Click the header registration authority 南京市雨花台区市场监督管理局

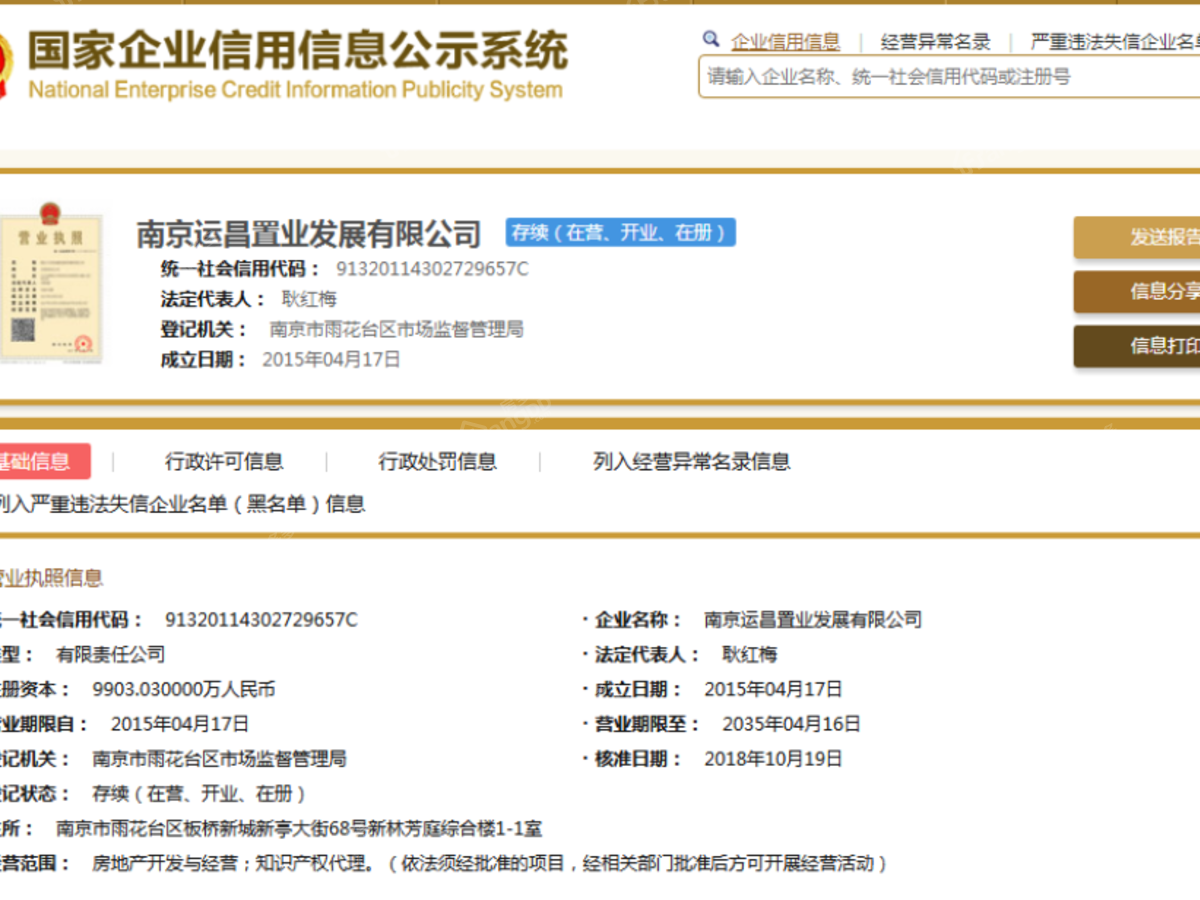[397, 329]
